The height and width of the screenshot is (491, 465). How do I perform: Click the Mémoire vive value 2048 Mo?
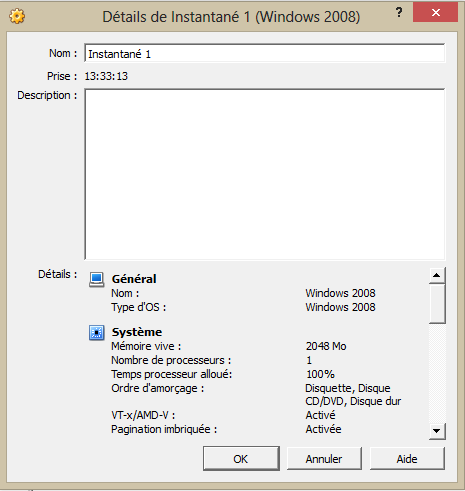point(326,346)
